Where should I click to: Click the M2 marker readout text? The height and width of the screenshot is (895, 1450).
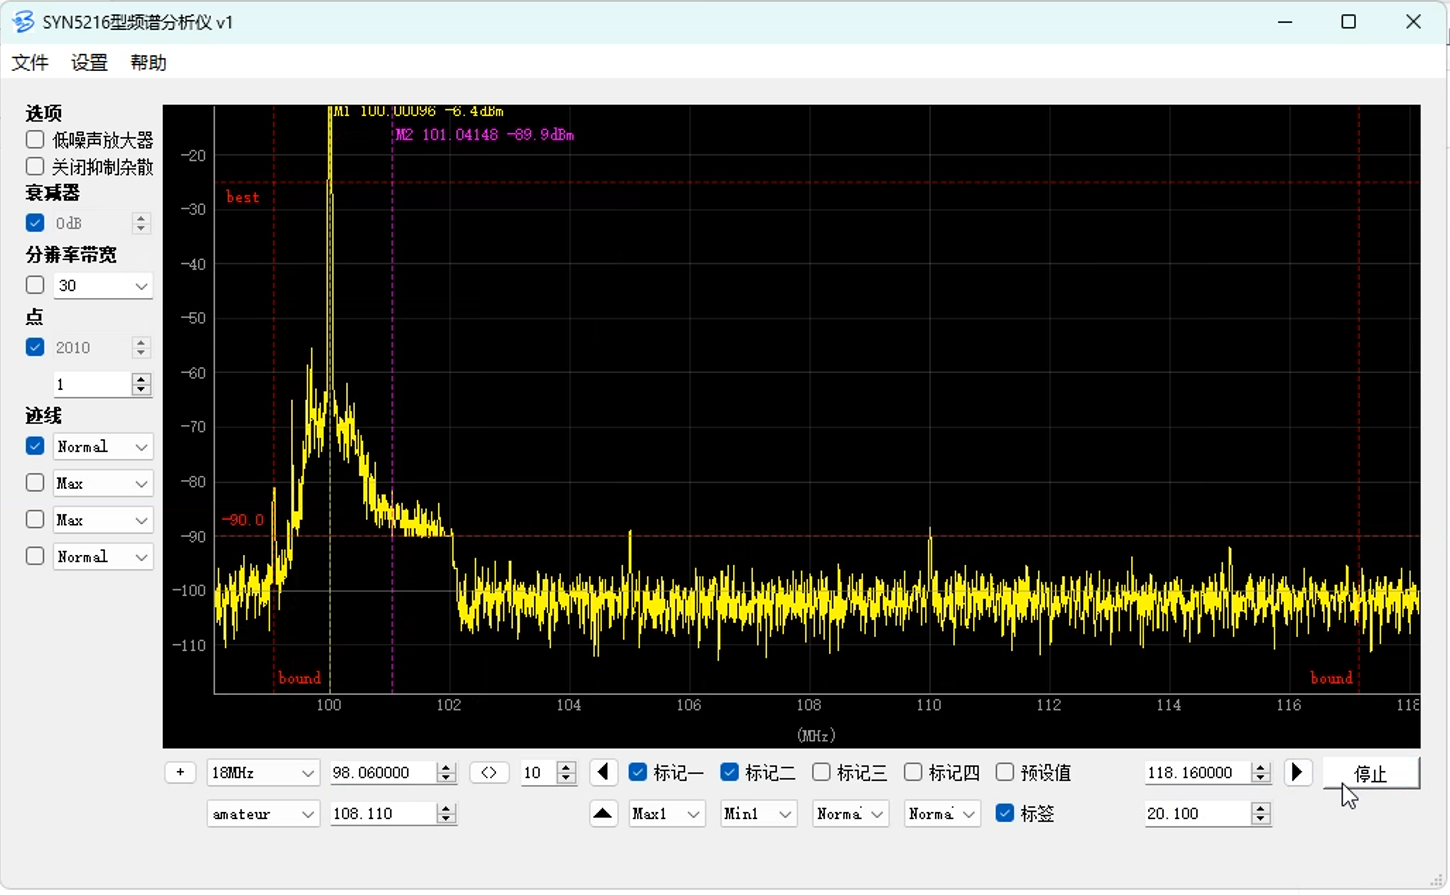pyautogui.click(x=485, y=134)
